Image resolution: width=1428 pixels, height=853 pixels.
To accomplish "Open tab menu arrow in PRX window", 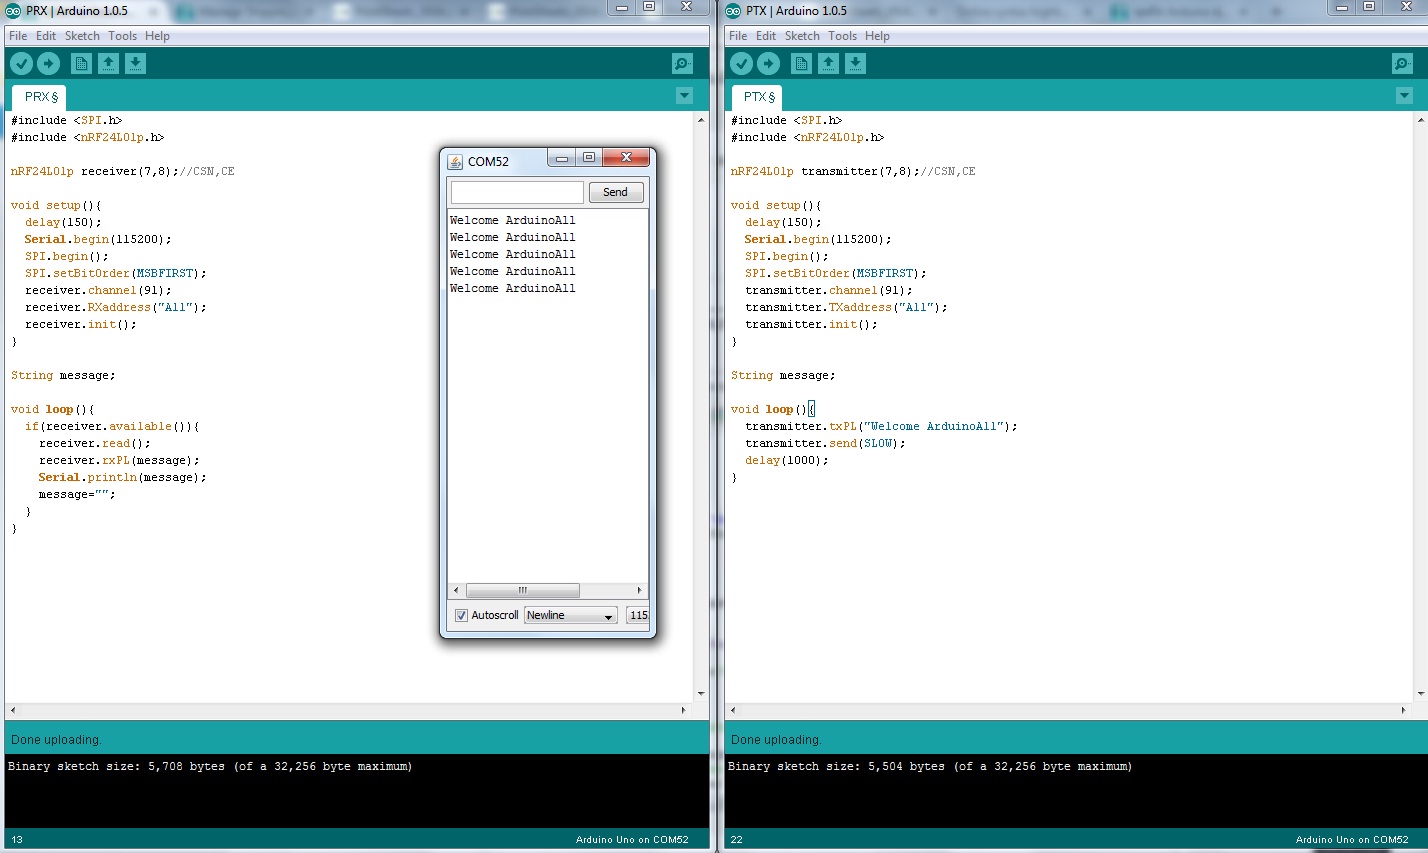I will pyautogui.click(x=684, y=96).
